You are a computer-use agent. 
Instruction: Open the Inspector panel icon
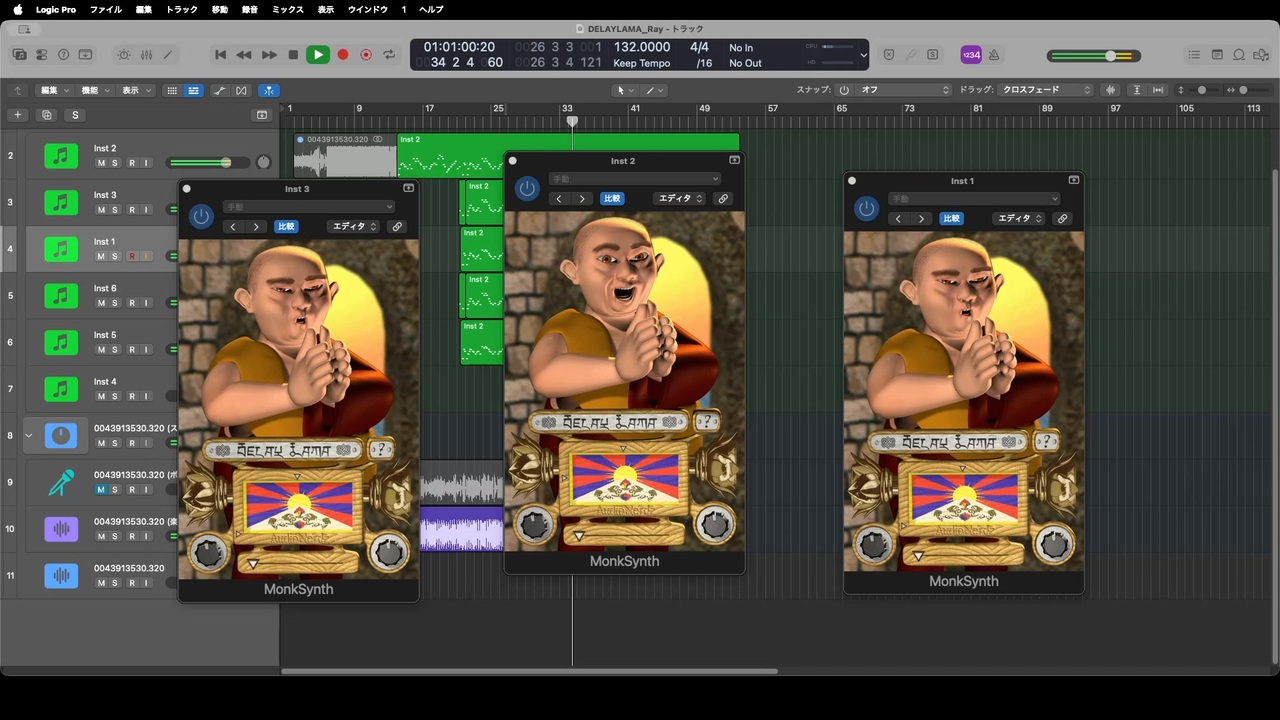(x=41, y=55)
